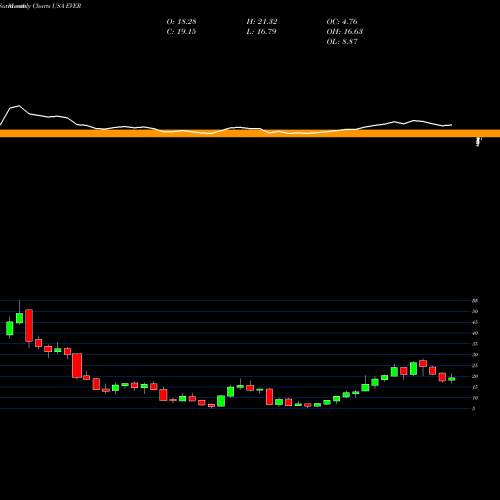Click the 45 price axis label

[475, 322]
